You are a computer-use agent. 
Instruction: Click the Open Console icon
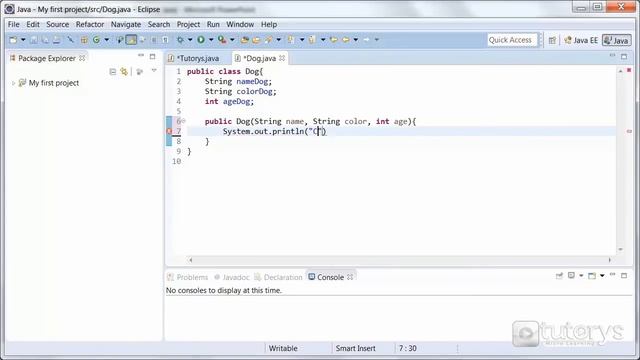(x=592, y=276)
